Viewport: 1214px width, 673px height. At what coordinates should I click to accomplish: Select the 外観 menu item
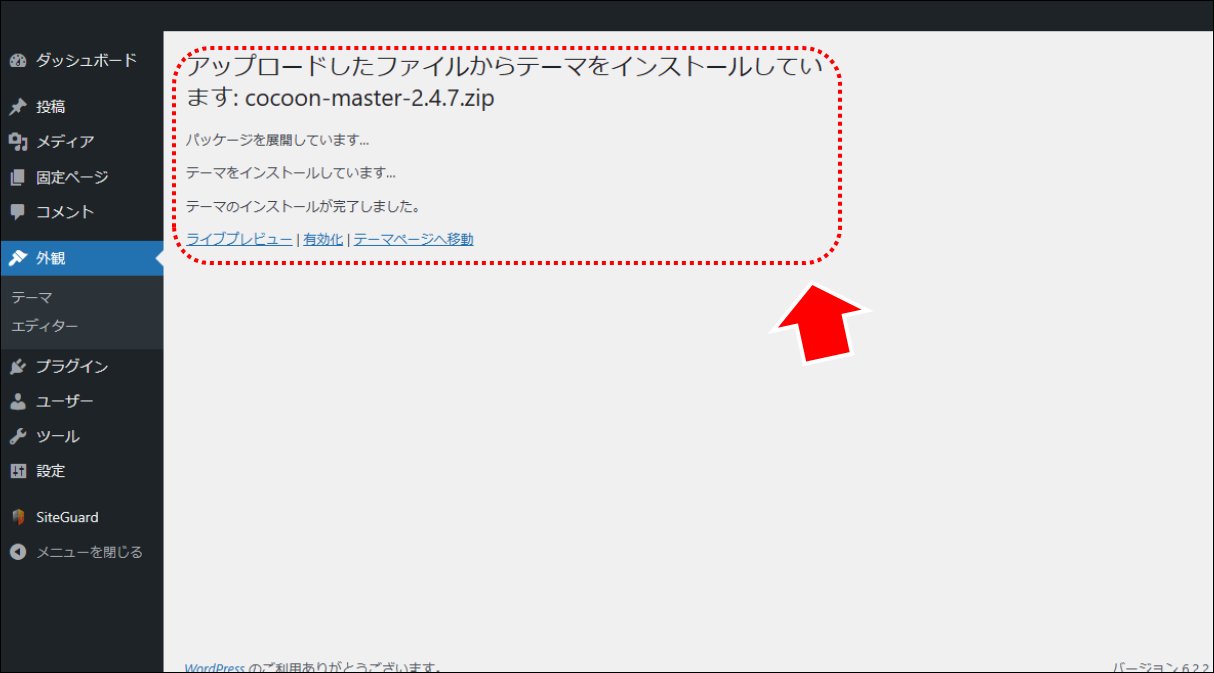point(82,258)
